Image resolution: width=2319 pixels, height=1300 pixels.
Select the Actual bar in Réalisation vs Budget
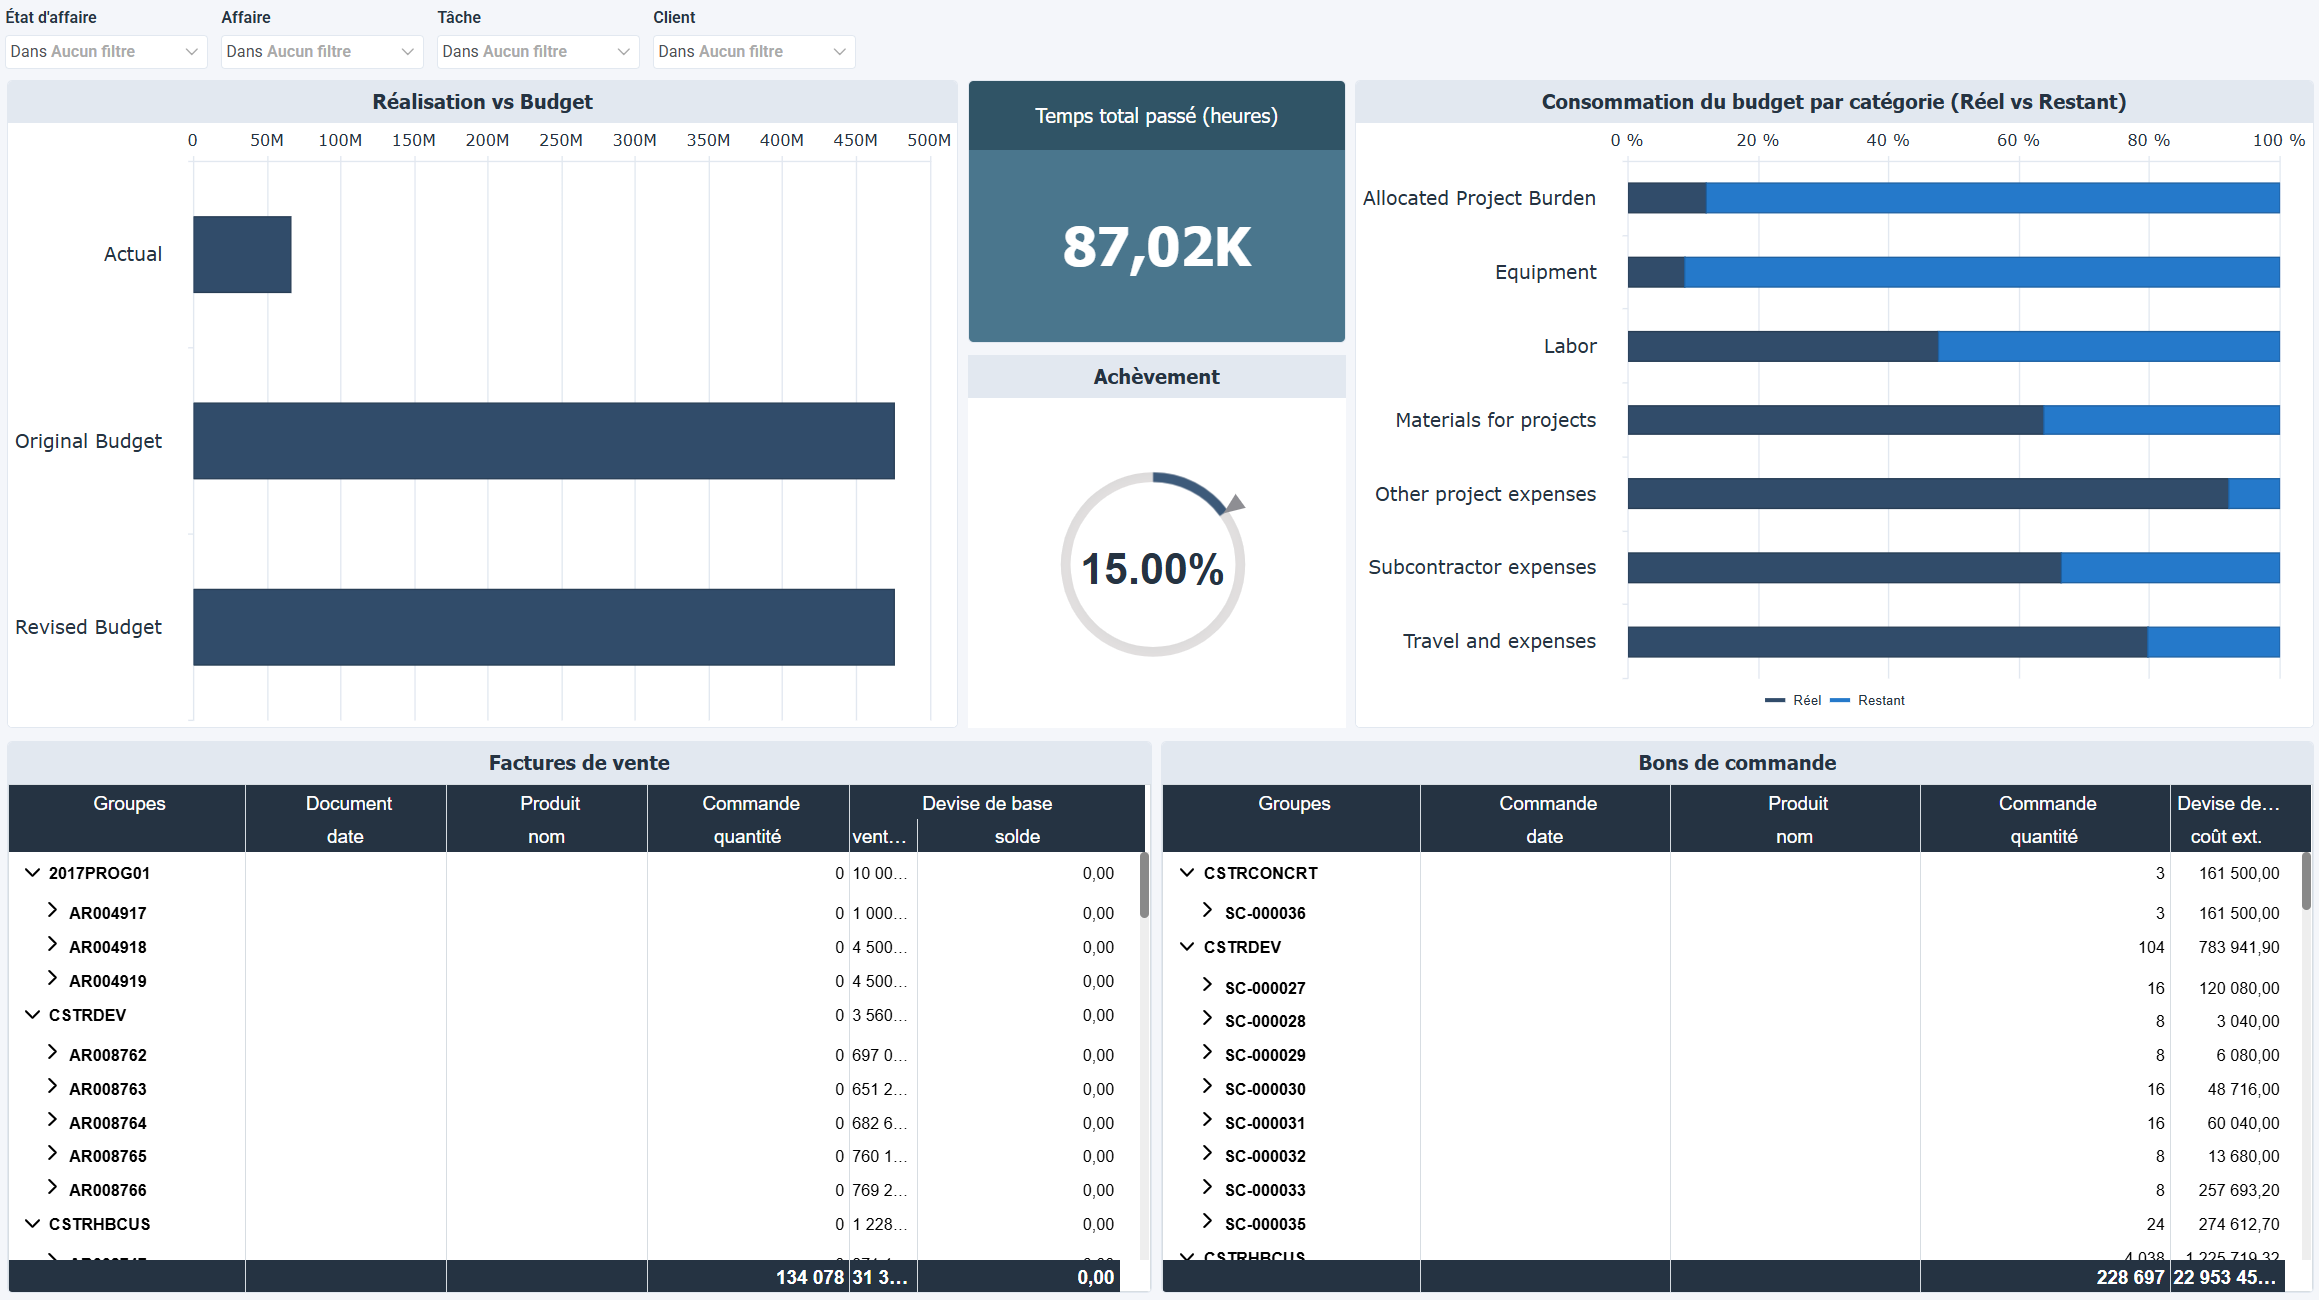pyautogui.click(x=242, y=254)
